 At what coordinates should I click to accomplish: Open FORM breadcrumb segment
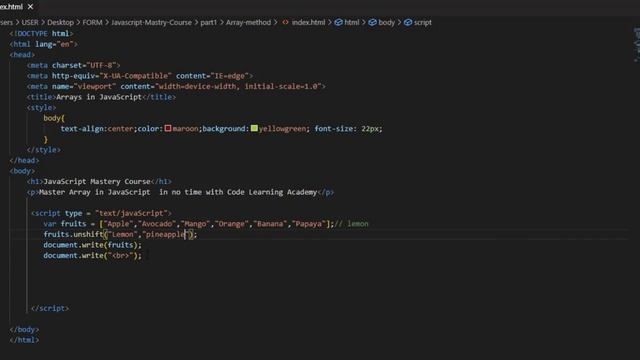pyautogui.click(x=92, y=22)
